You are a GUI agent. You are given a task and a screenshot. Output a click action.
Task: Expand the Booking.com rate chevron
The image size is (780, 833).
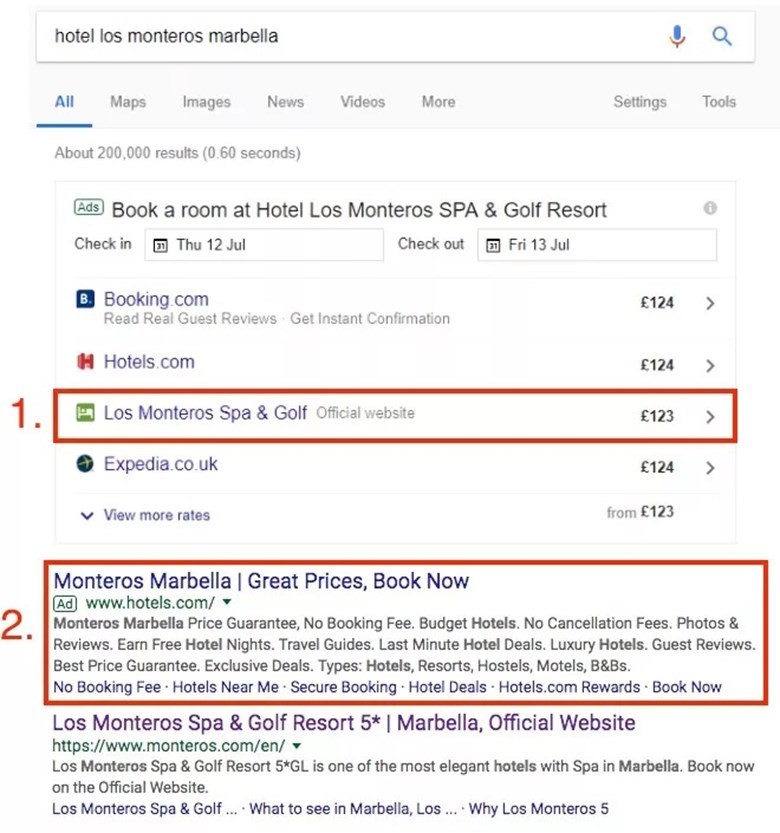click(710, 304)
